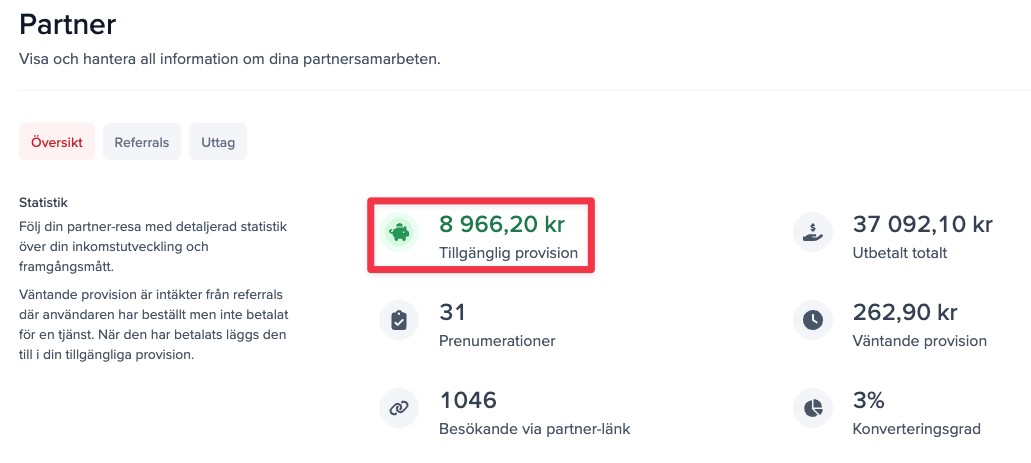
Task: Switch to the Referrals tab
Action: [x=142, y=142]
